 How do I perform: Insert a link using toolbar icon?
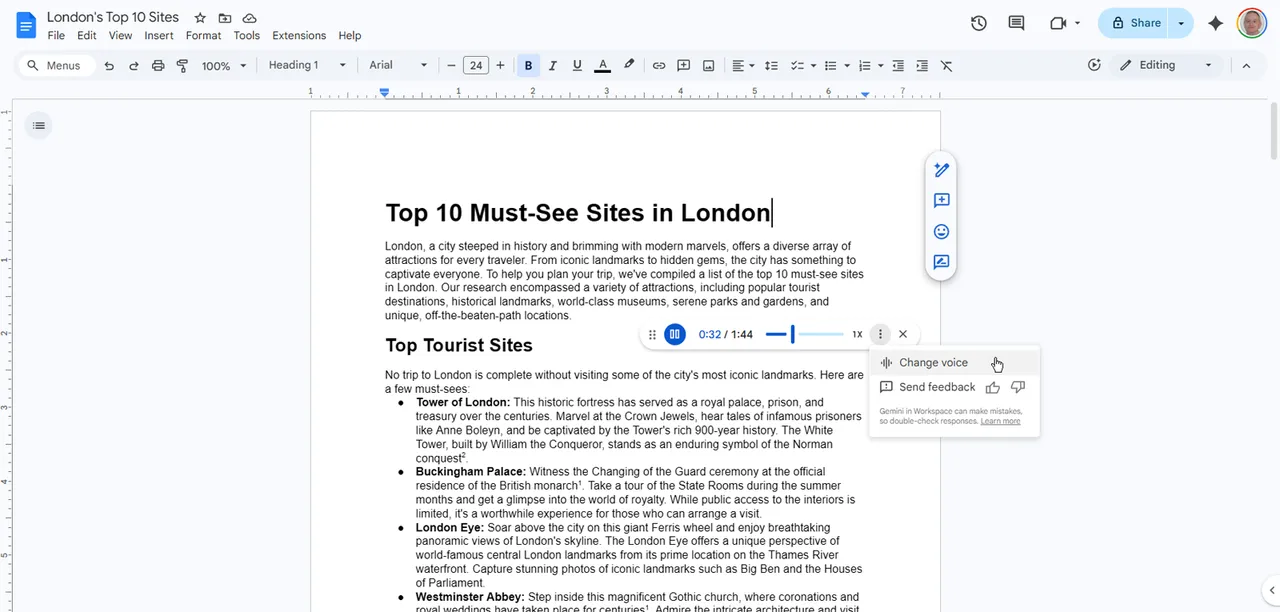[659, 66]
